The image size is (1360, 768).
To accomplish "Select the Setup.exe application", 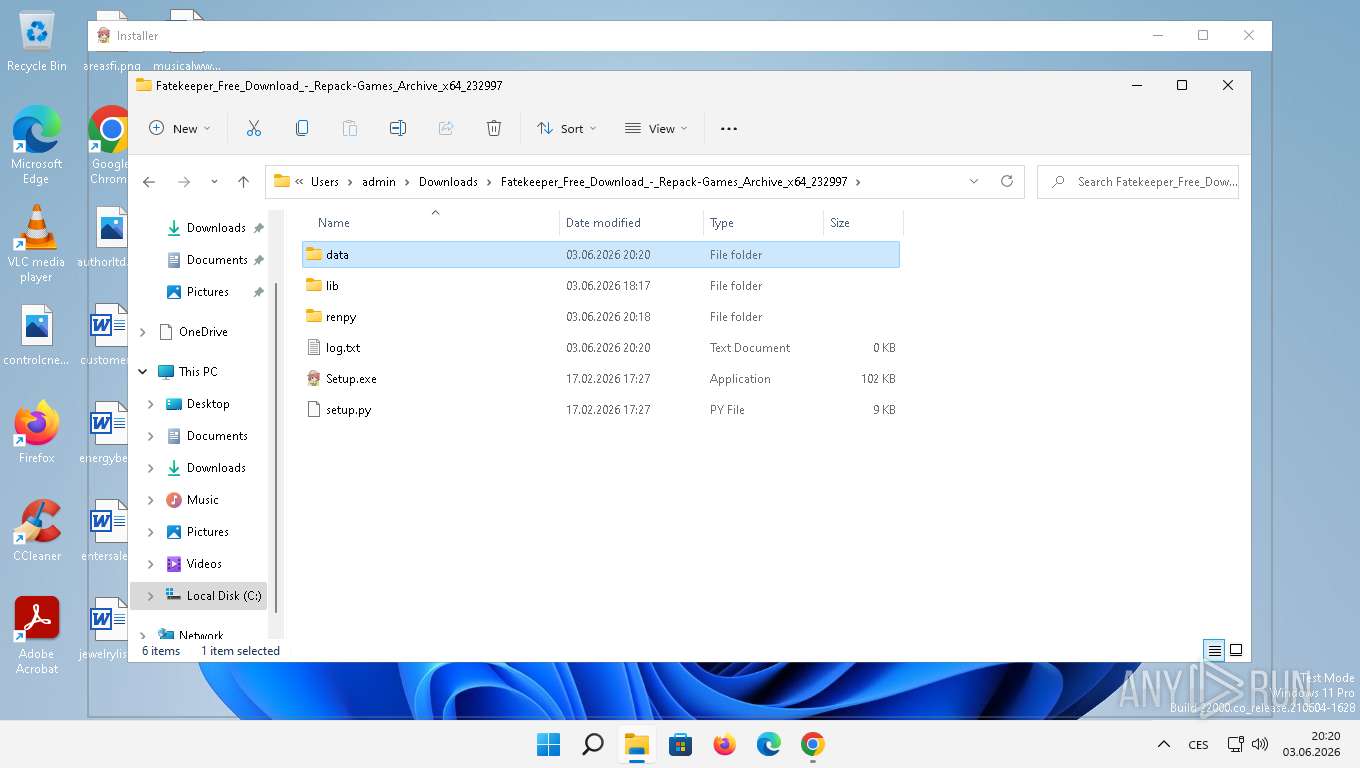I will 601,379.
